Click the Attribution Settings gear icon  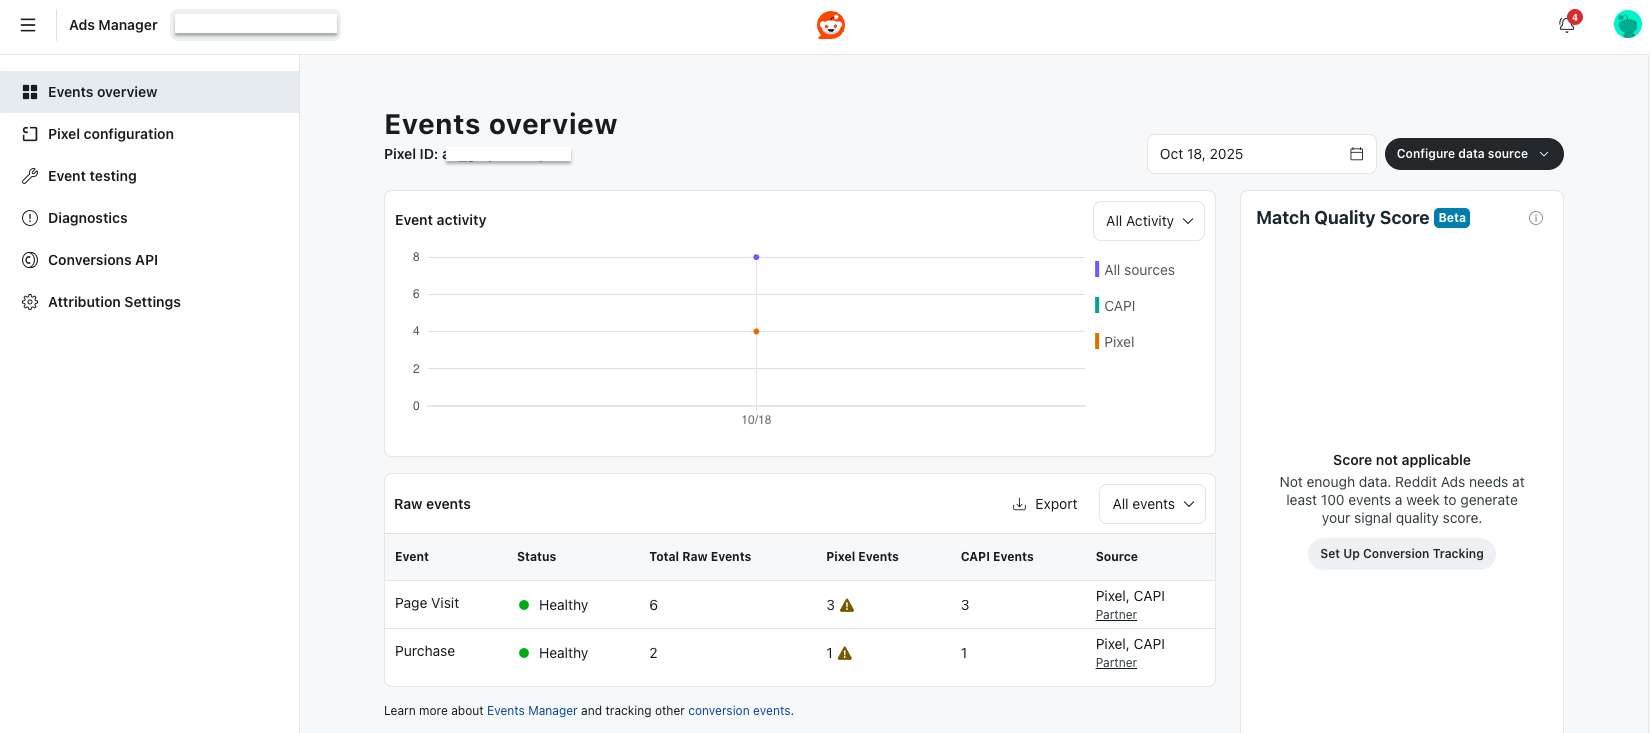pos(30,302)
